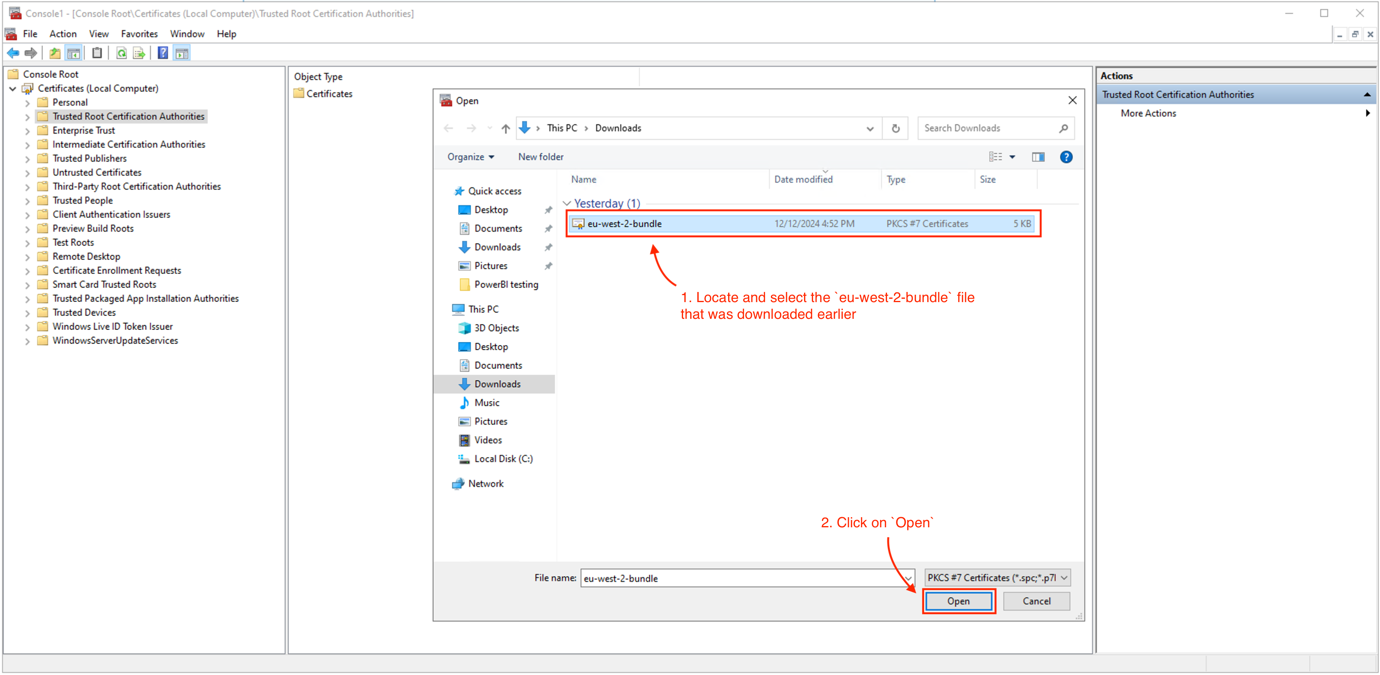
Task: Open the Organize dropdown menu
Action: [x=470, y=156]
